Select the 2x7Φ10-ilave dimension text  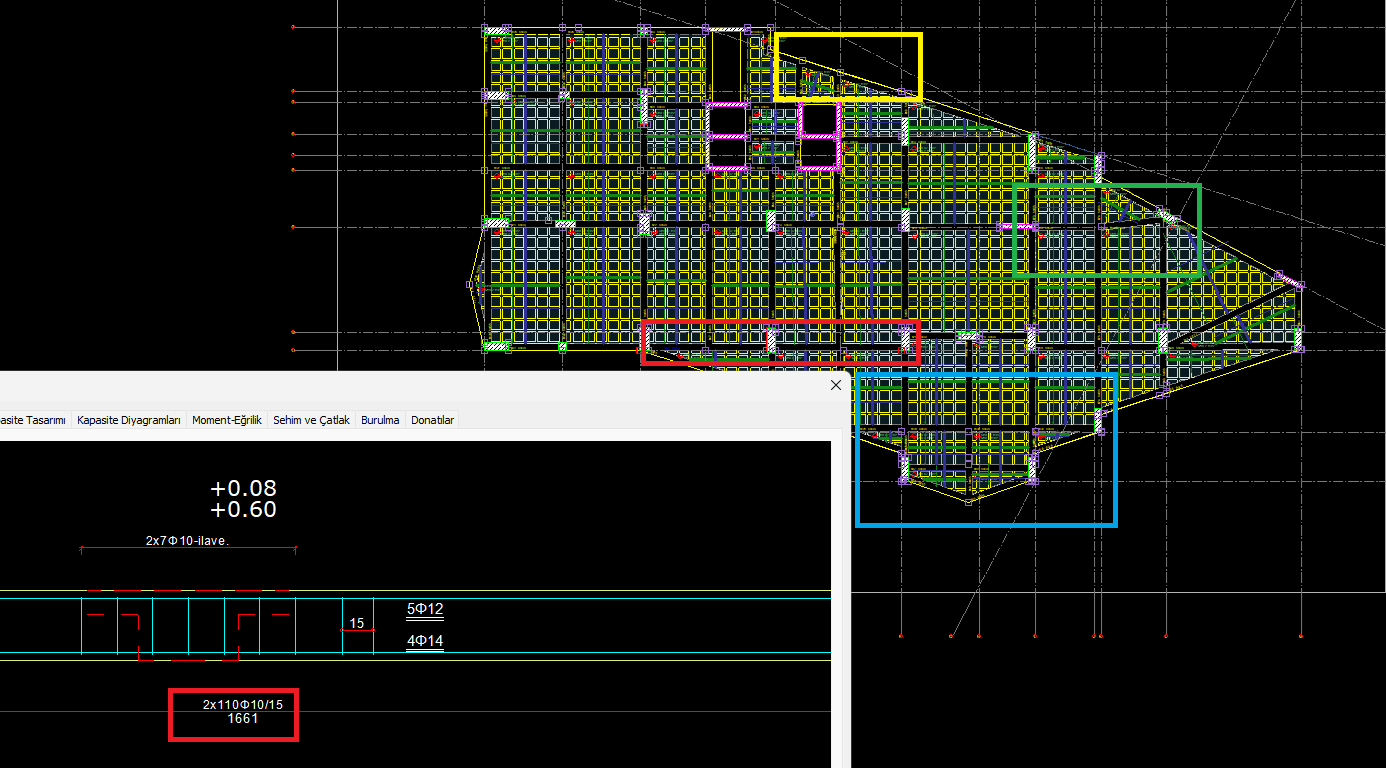(188, 541)
